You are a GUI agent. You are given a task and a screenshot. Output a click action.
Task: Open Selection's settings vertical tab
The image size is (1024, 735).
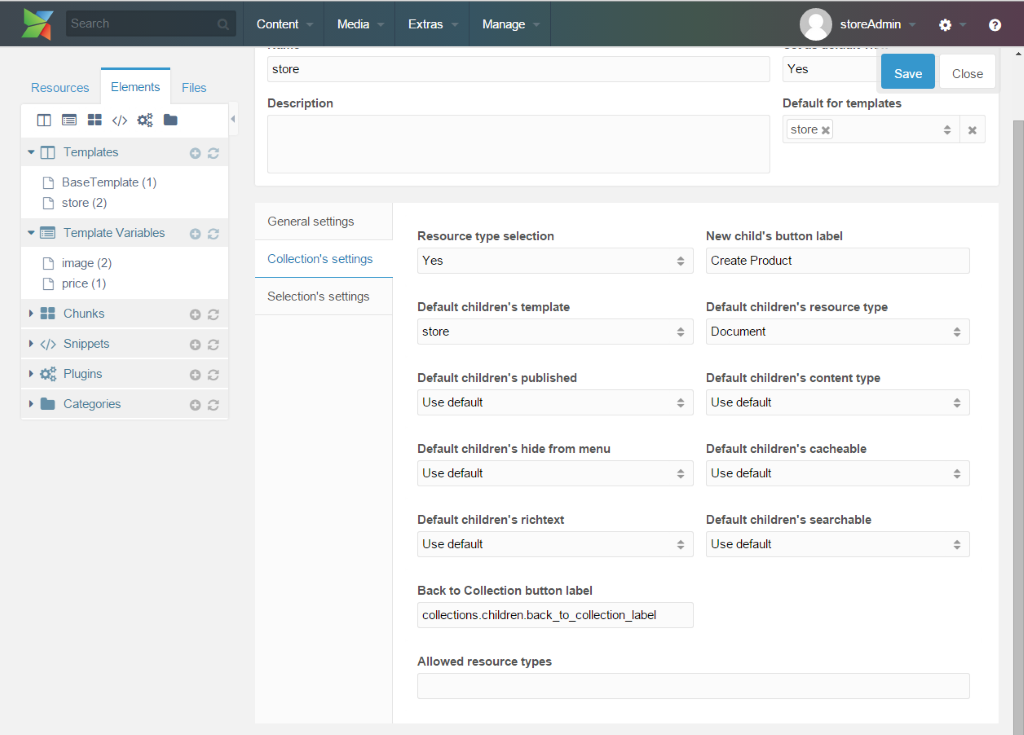(x=324, y=297)
